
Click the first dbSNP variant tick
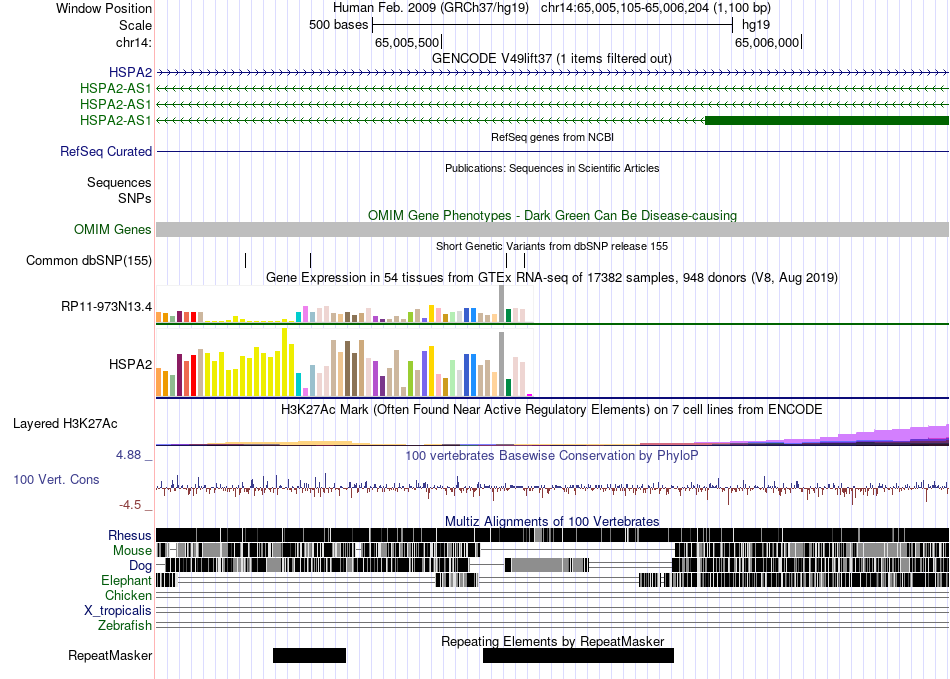pos(245,260)
